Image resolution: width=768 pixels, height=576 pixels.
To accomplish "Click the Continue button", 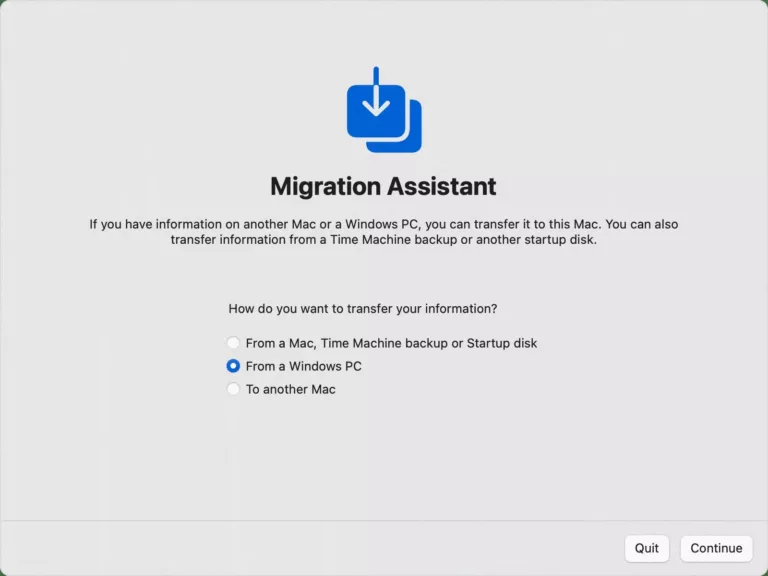I will point(716,548).
